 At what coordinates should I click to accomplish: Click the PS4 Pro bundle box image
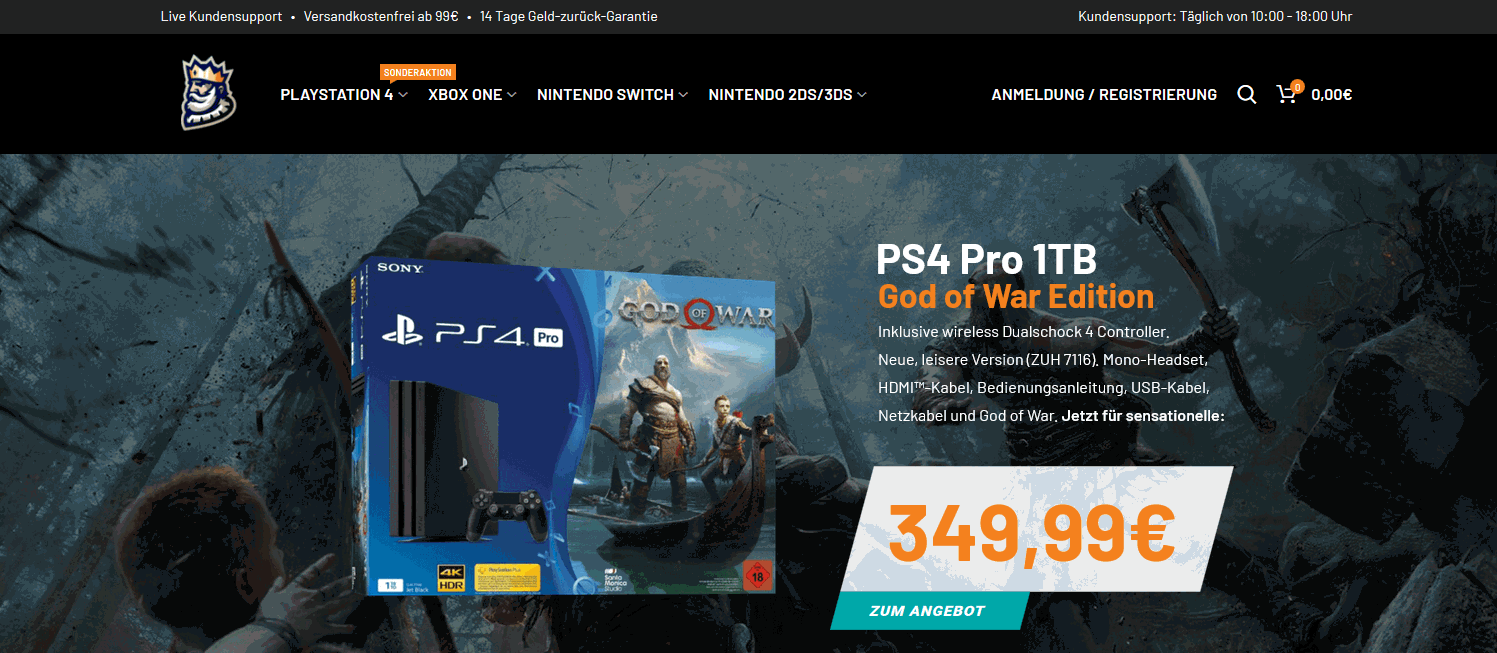coord(563,430)
